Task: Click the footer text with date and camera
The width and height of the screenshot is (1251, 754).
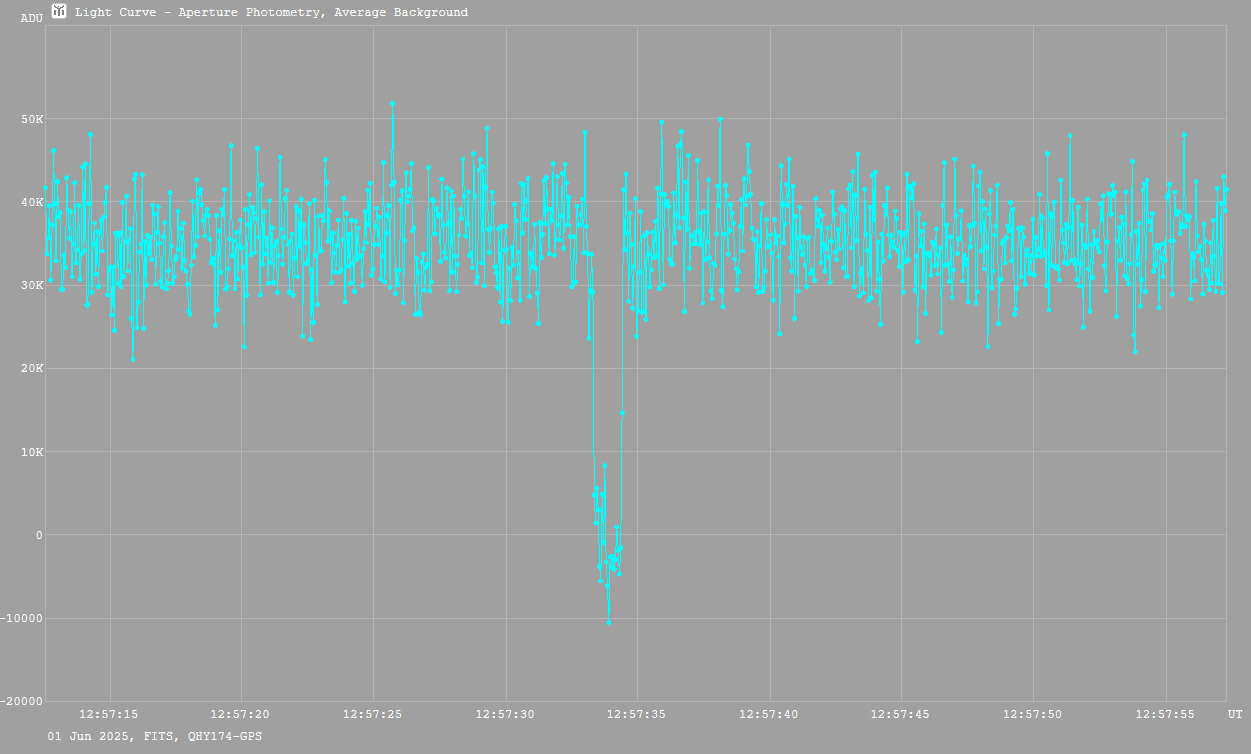Action: 155,736
